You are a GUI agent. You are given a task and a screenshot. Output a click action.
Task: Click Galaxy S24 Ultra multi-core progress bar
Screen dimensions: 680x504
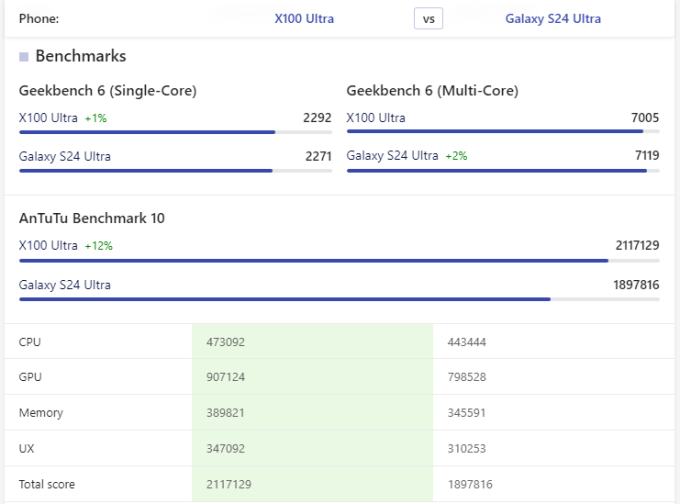pyautogui.click(x=503, y=171)
